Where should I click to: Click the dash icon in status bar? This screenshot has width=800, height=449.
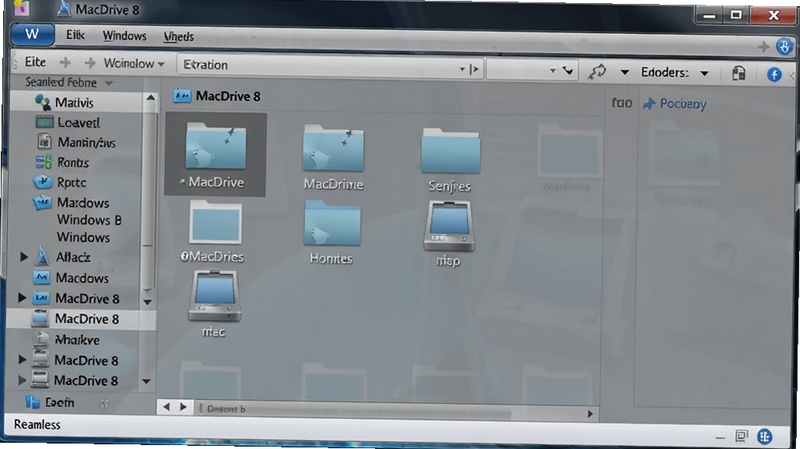[x=720, y=437]
